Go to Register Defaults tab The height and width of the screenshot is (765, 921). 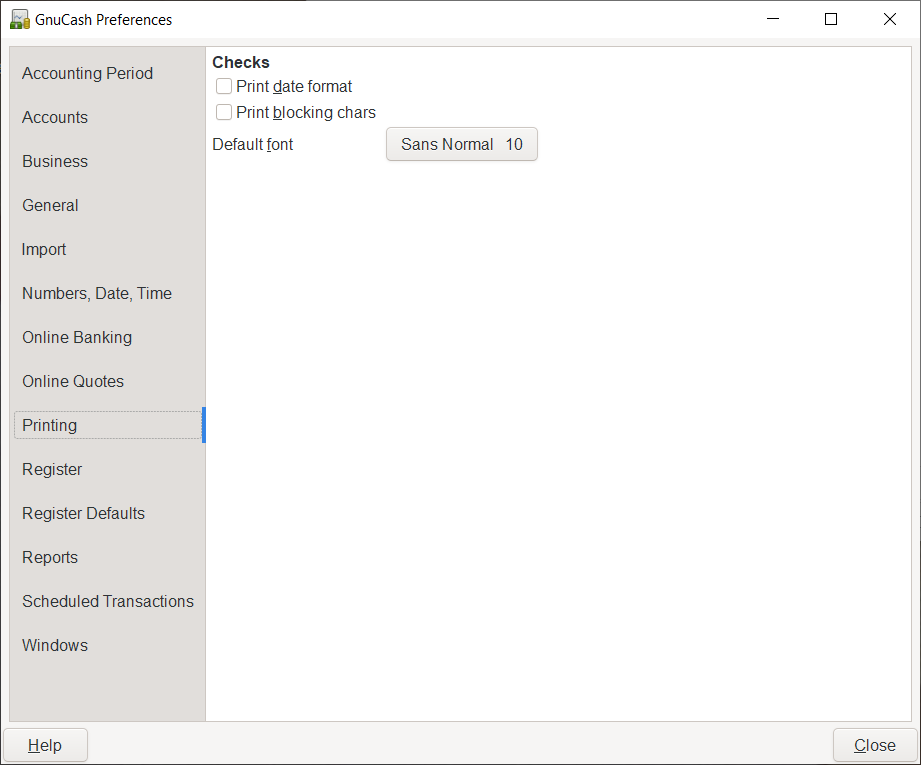(83, 513)
